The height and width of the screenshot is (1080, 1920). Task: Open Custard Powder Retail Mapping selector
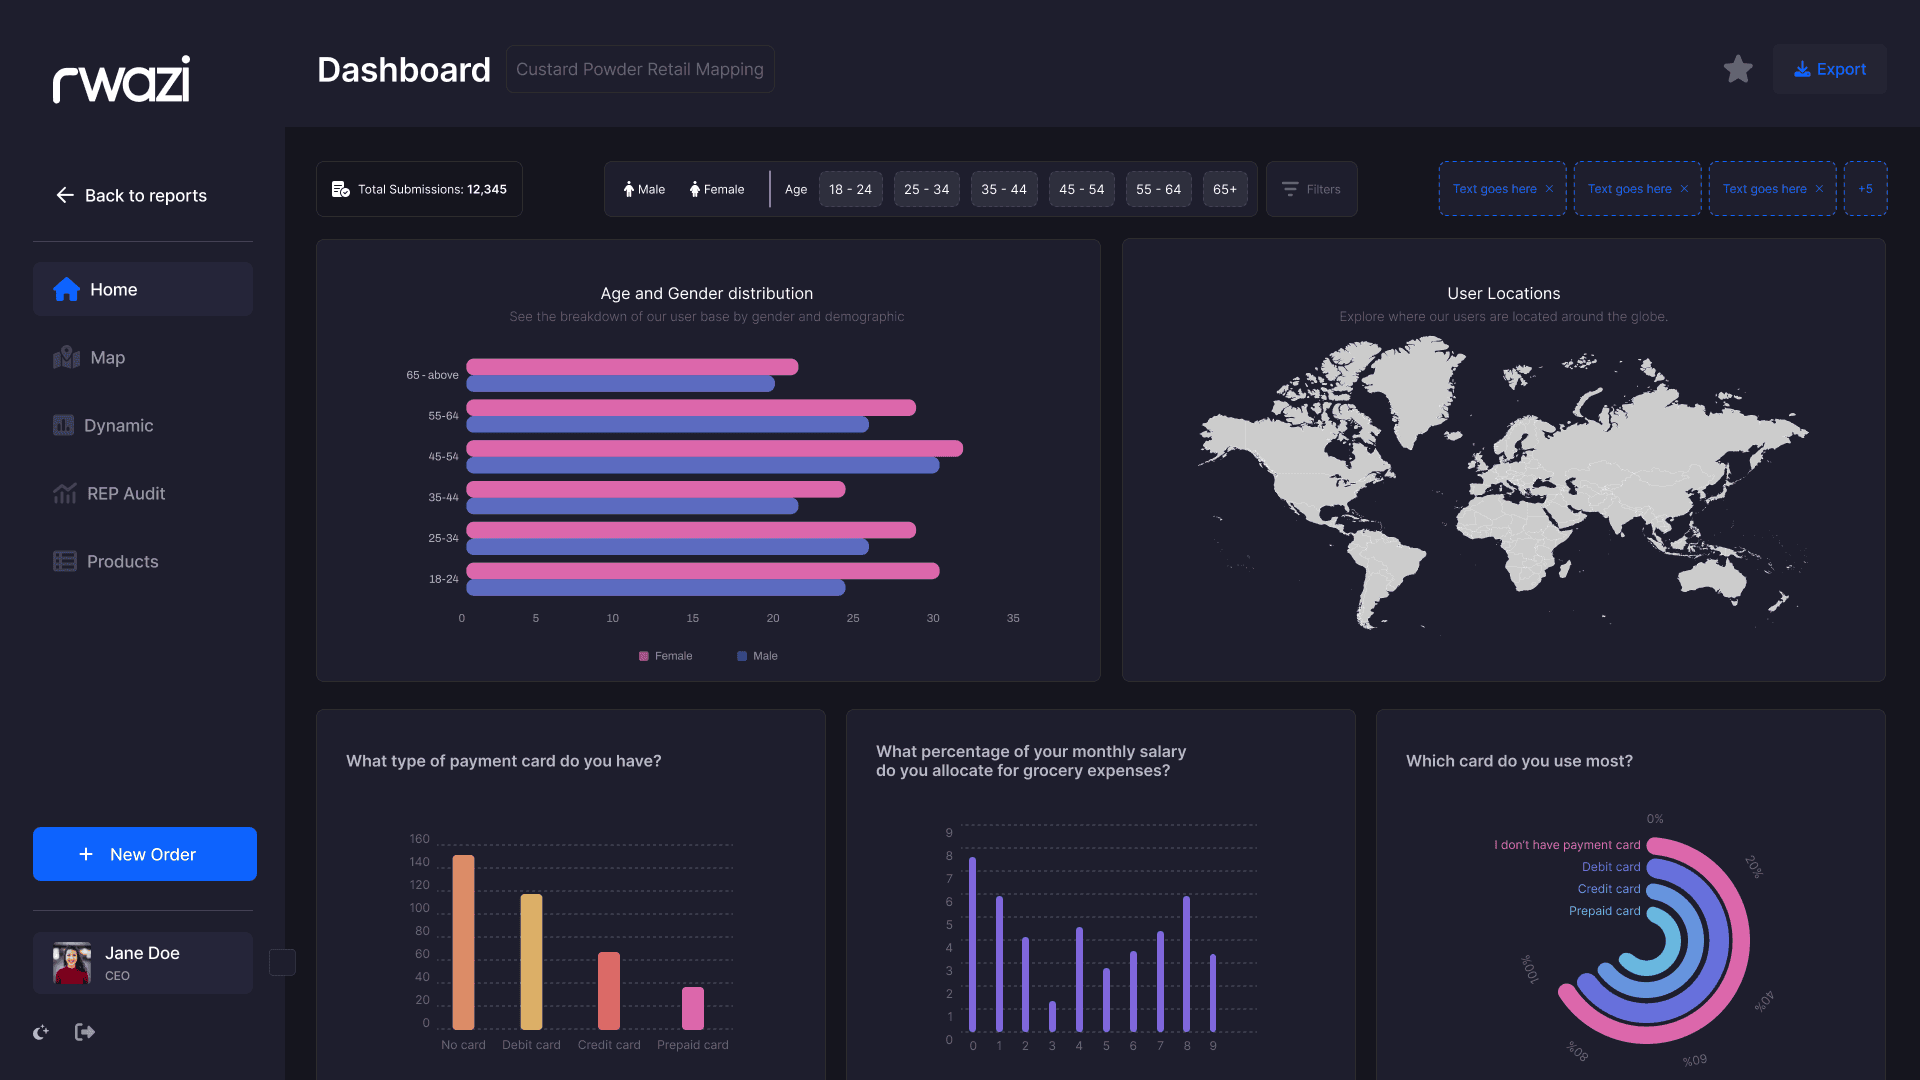coord(640,69)
